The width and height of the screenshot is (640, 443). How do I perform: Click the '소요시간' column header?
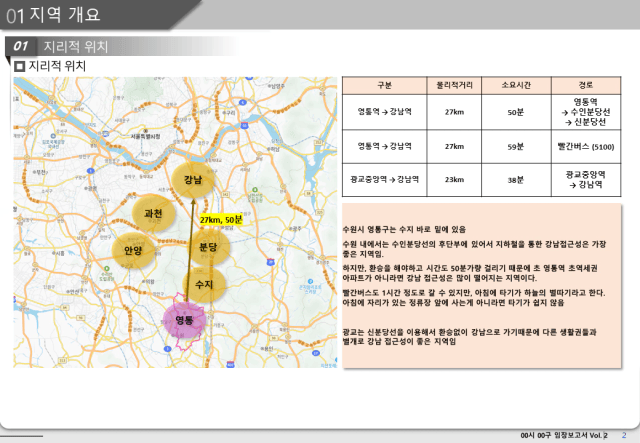516,85
